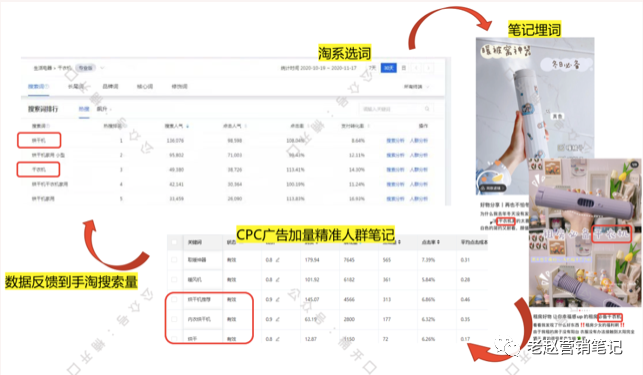Switch to the 长尾词 tab
Screen dimensions: 643x375
point(76,86)
